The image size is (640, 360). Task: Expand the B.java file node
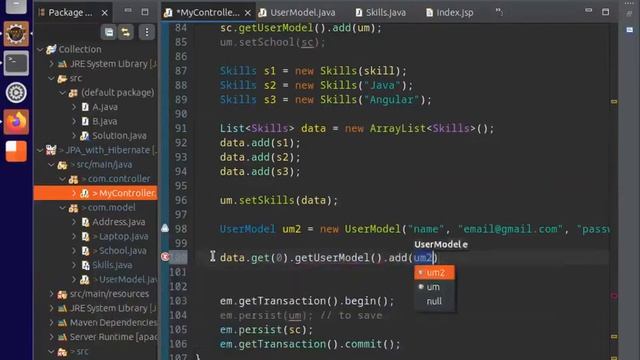point(74,121)
